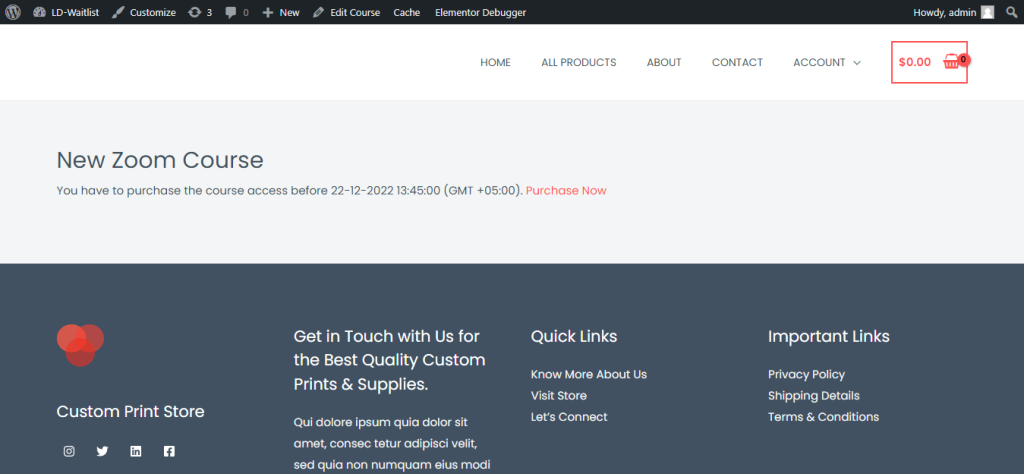Screen dimensions: 1024x474
Task: Open the Shipping Details link
Action: pos(814,396)
